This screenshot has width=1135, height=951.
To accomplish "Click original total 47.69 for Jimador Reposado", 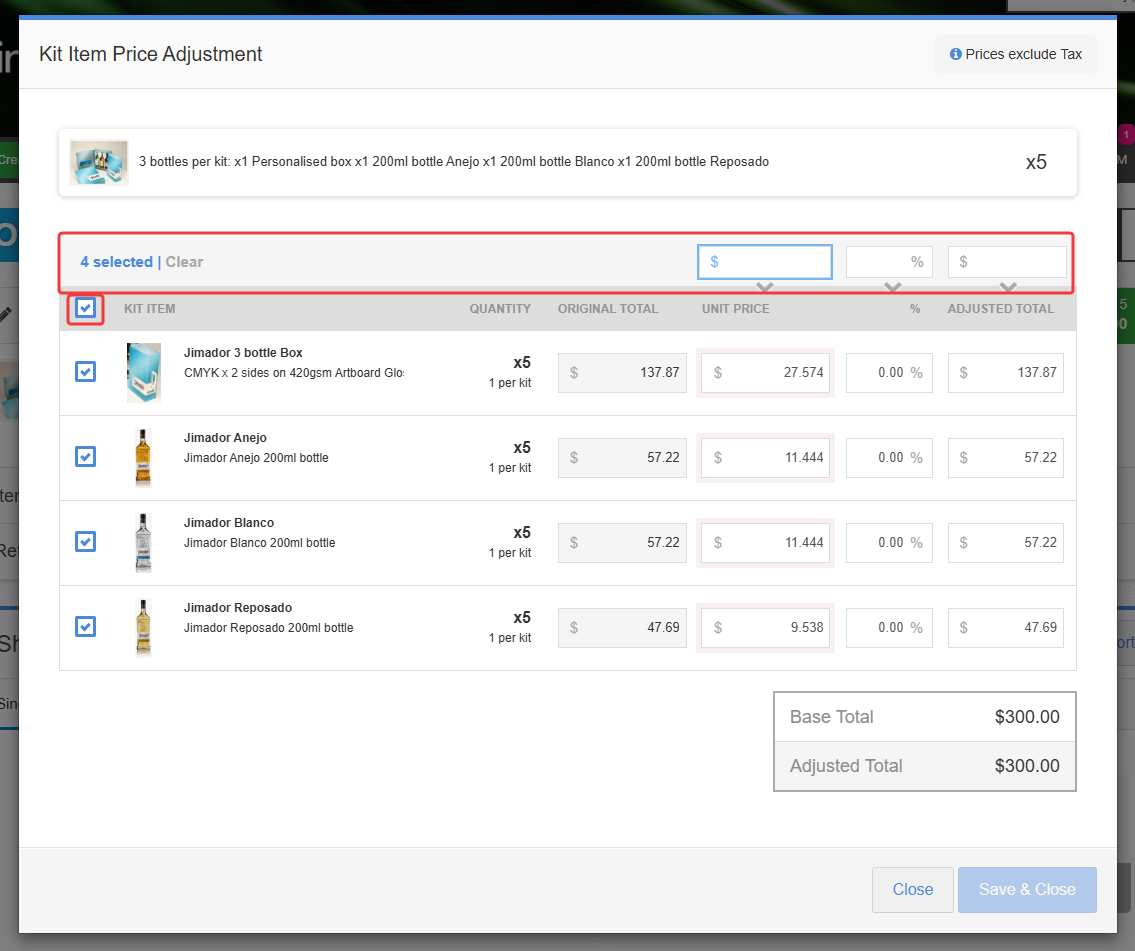I will (x=623, y=627).
